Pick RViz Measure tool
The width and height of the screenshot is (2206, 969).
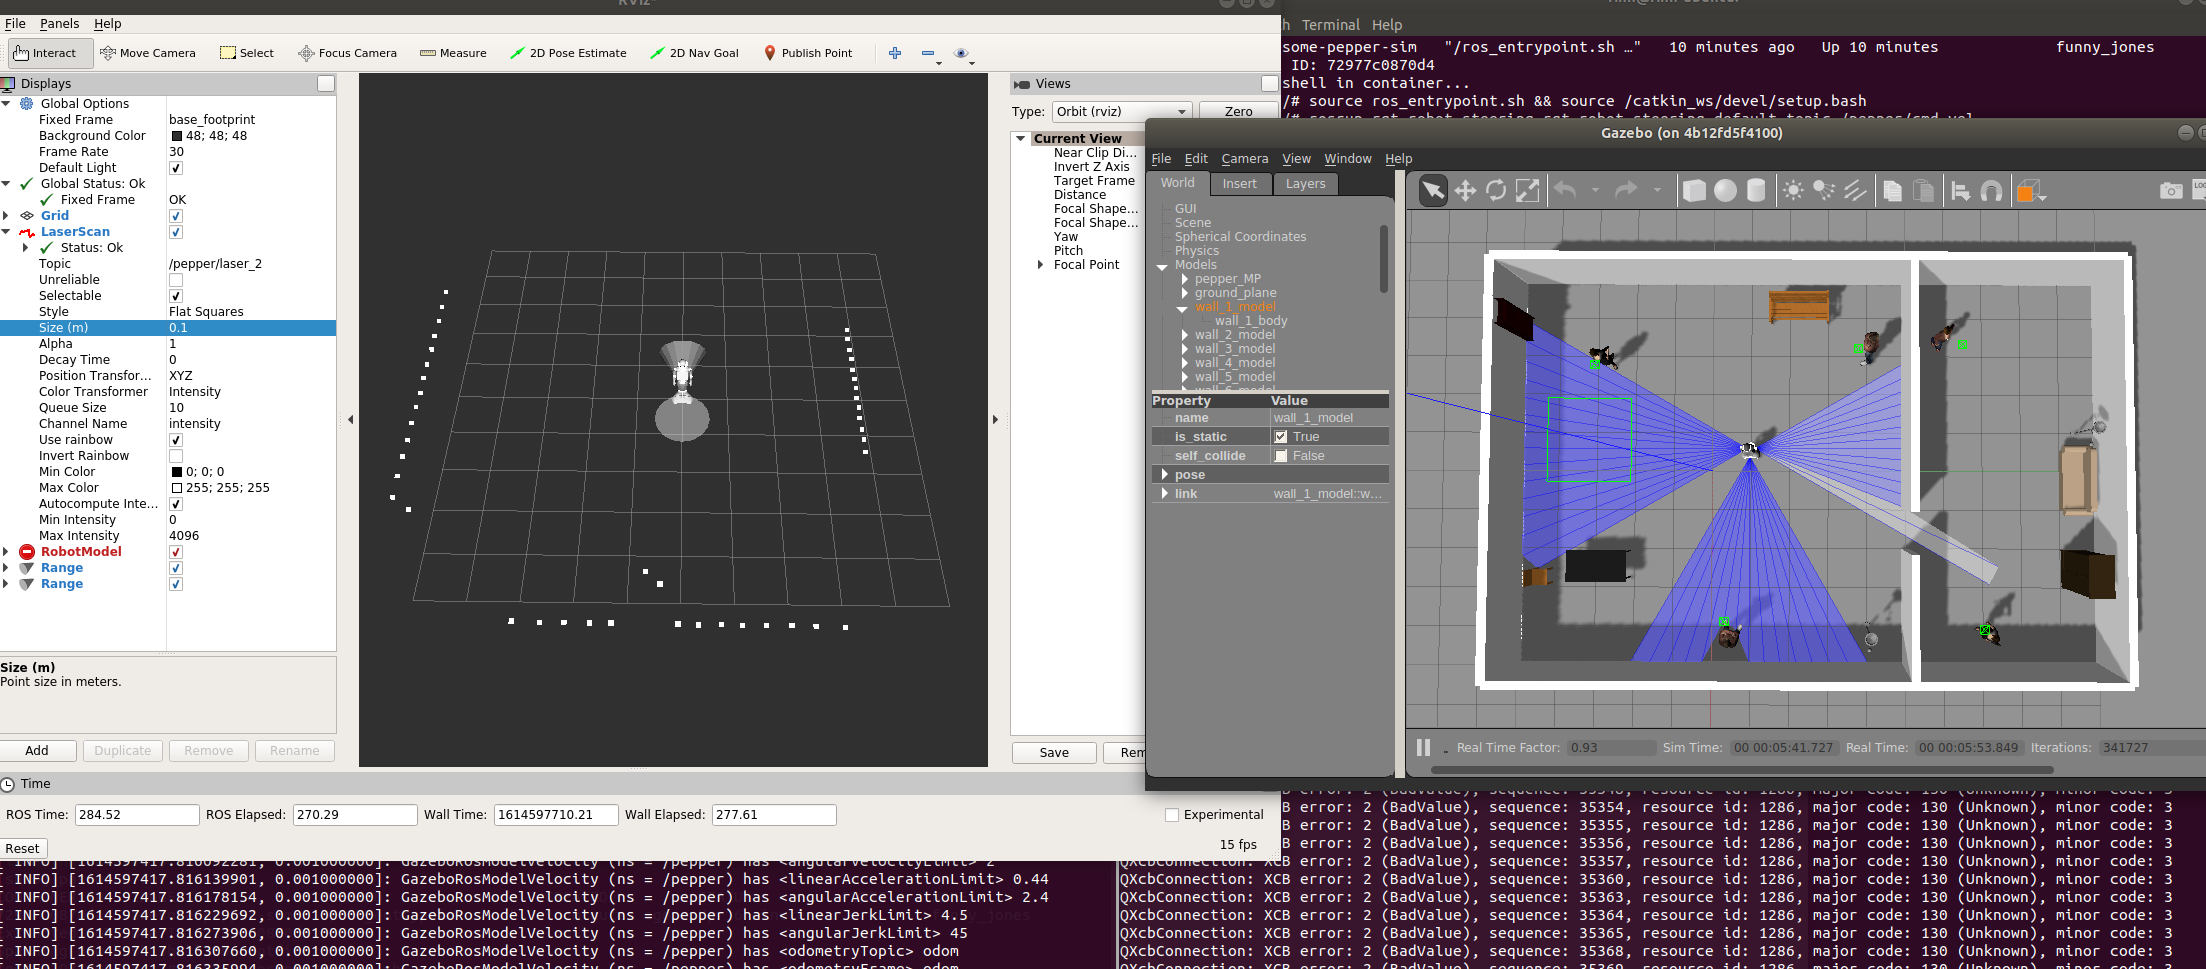coord(453,53)
